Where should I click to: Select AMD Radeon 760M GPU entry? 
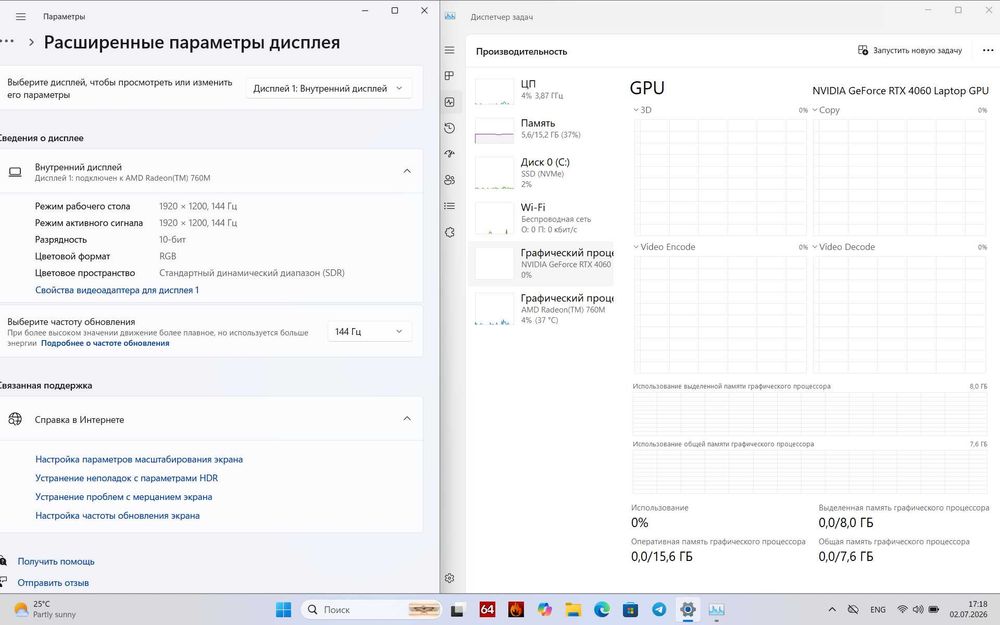[x=543, y=309]
